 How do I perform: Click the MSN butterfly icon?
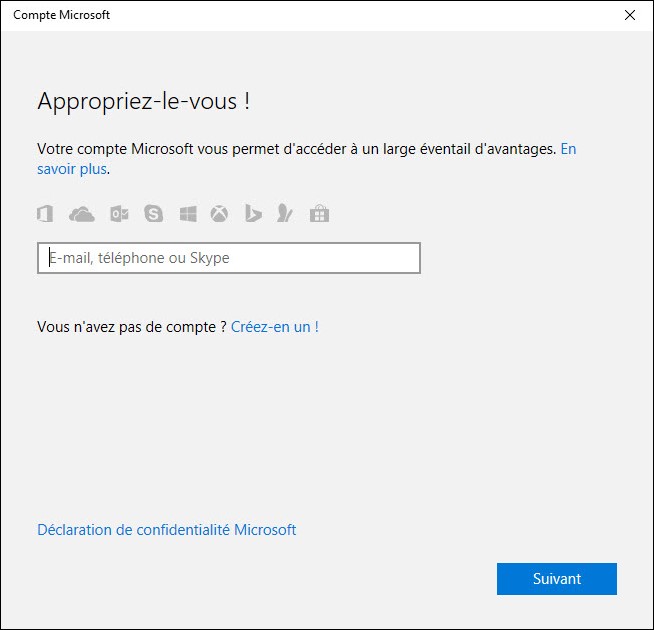click(286, 213)
